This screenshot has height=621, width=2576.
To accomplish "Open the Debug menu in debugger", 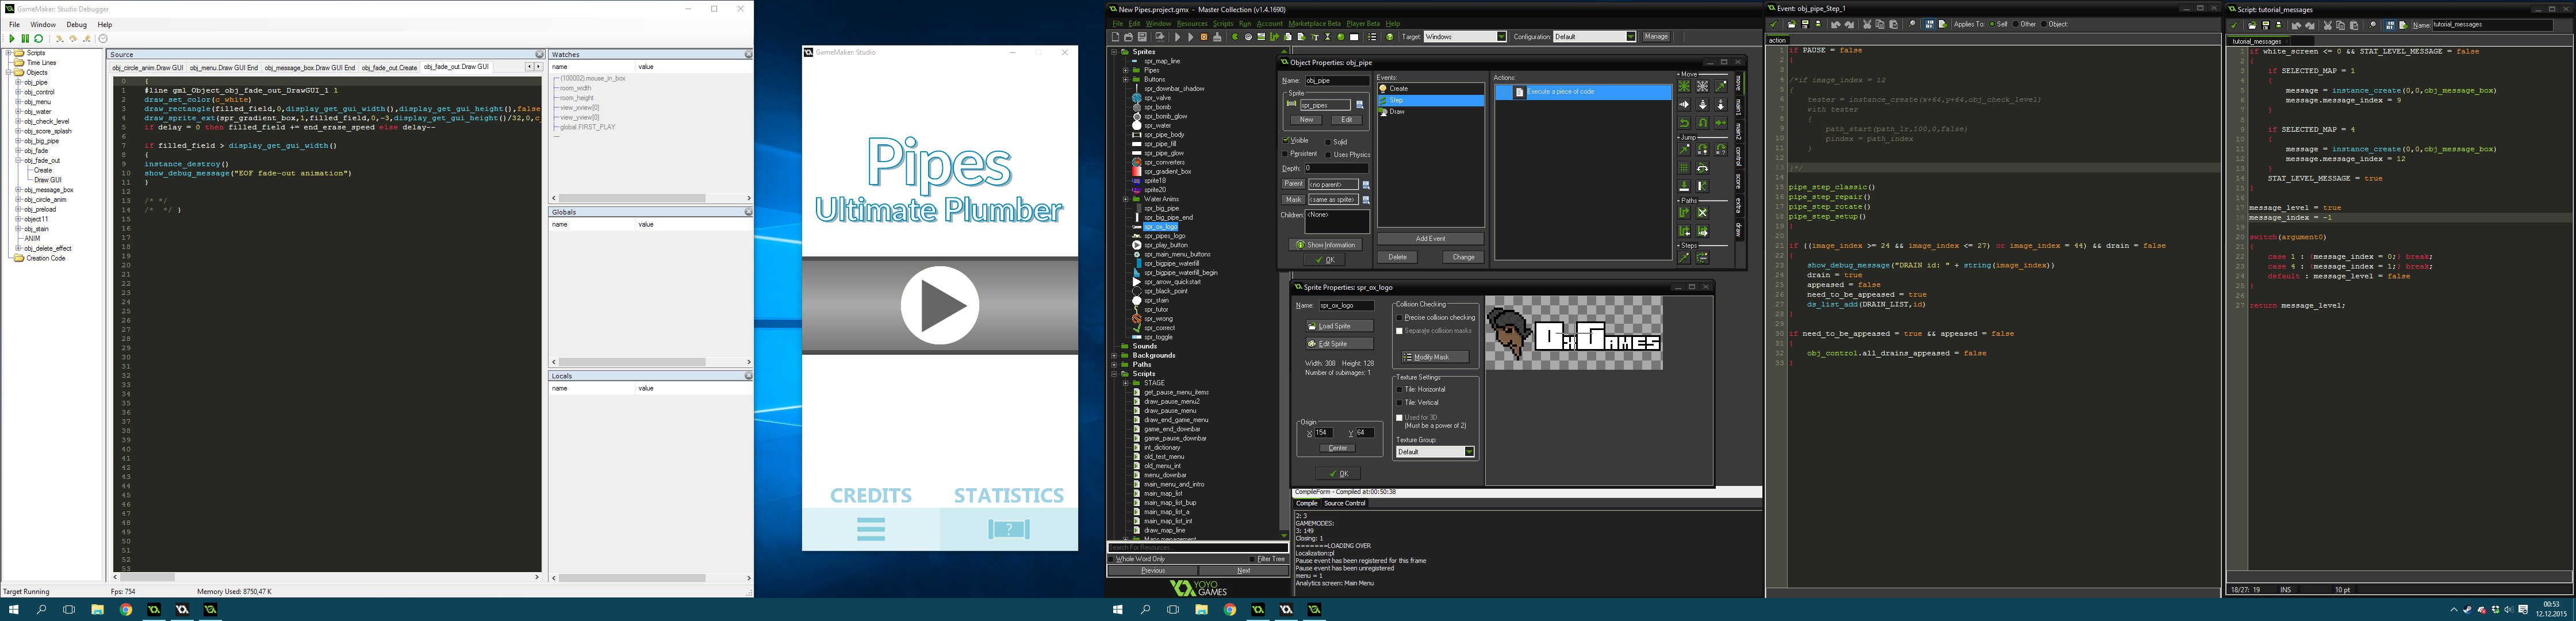I will 76,24.
